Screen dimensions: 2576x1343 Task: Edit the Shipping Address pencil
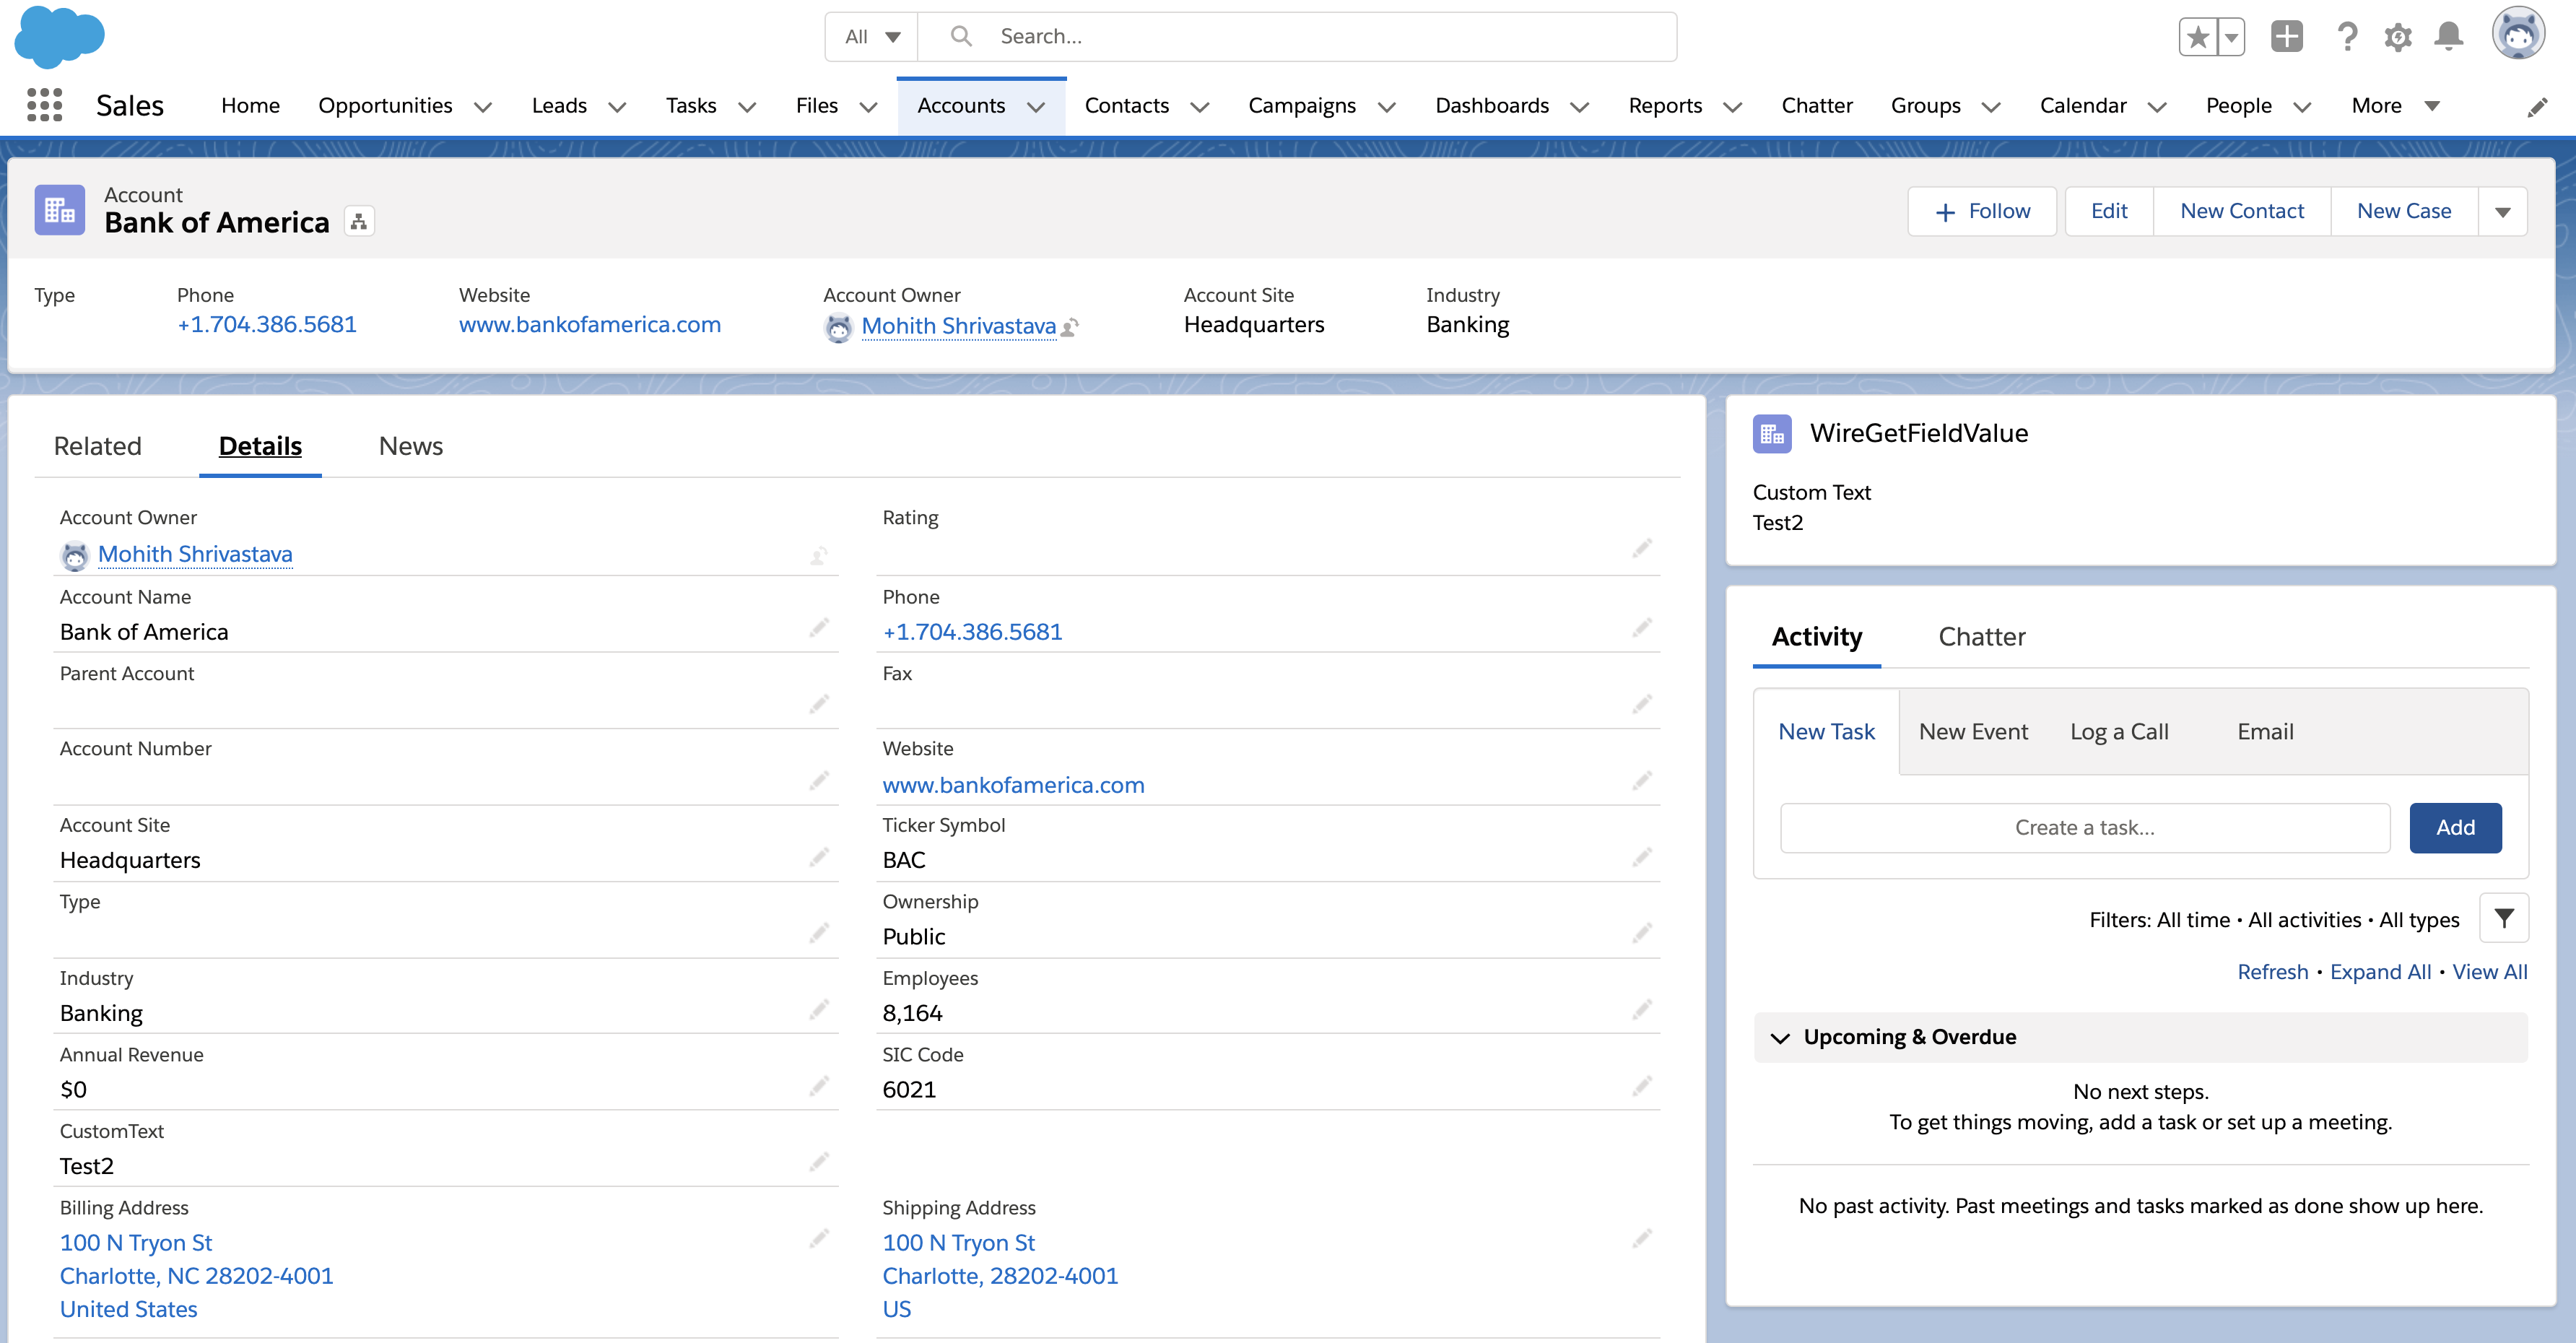(x=1642, y=1240)
